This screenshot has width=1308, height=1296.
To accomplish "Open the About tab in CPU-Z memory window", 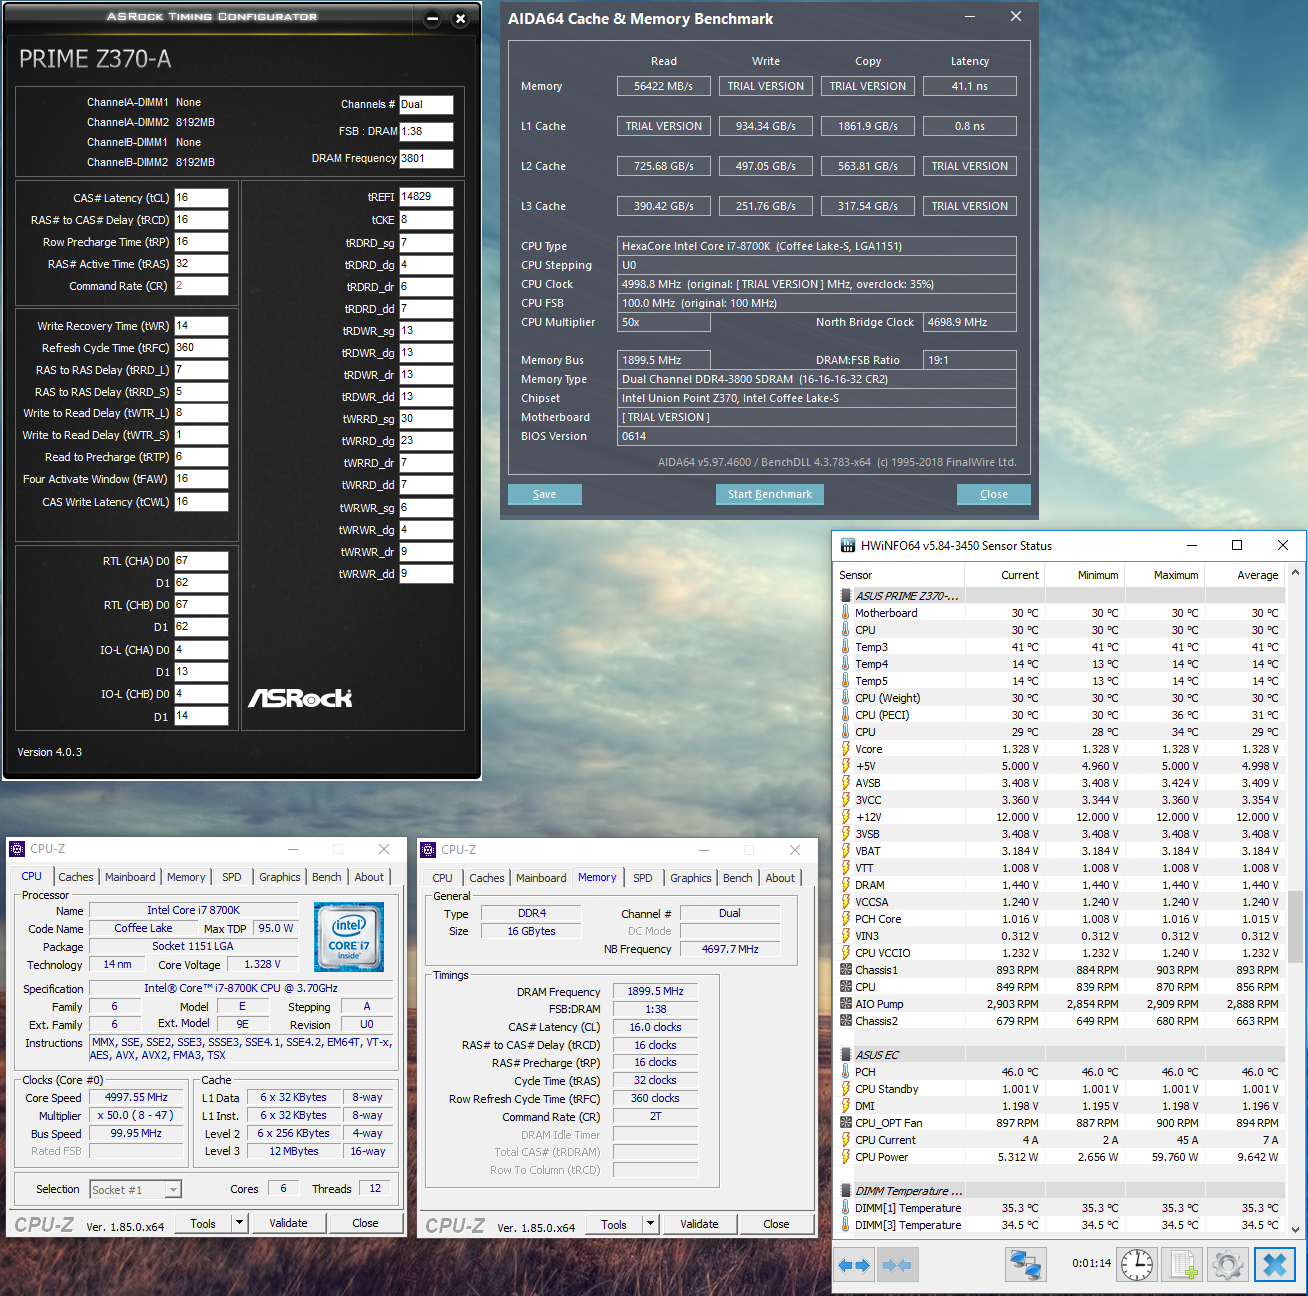I will click(780, 878).
